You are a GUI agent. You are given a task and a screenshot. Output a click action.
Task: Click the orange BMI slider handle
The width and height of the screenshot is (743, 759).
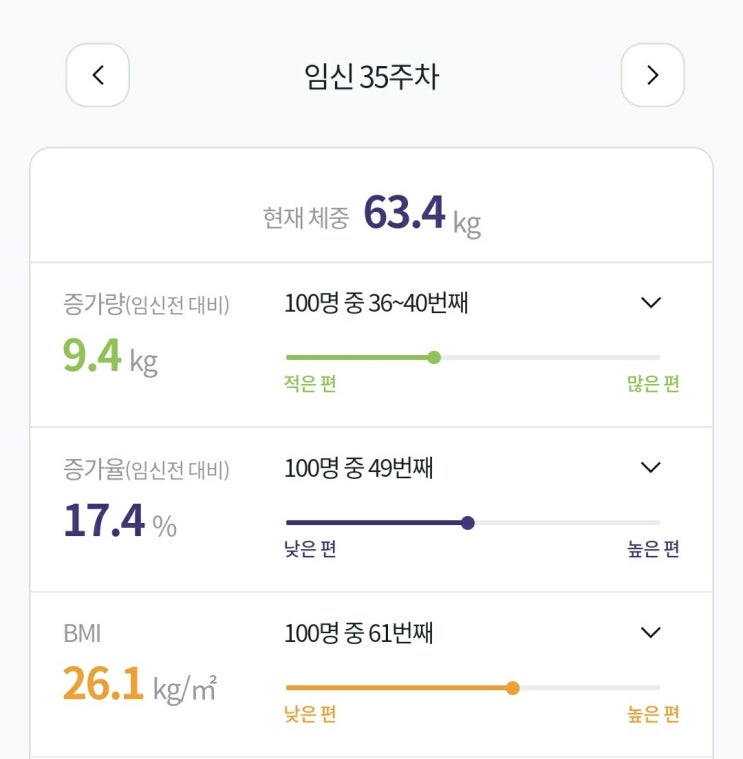[x=513, y=688]
